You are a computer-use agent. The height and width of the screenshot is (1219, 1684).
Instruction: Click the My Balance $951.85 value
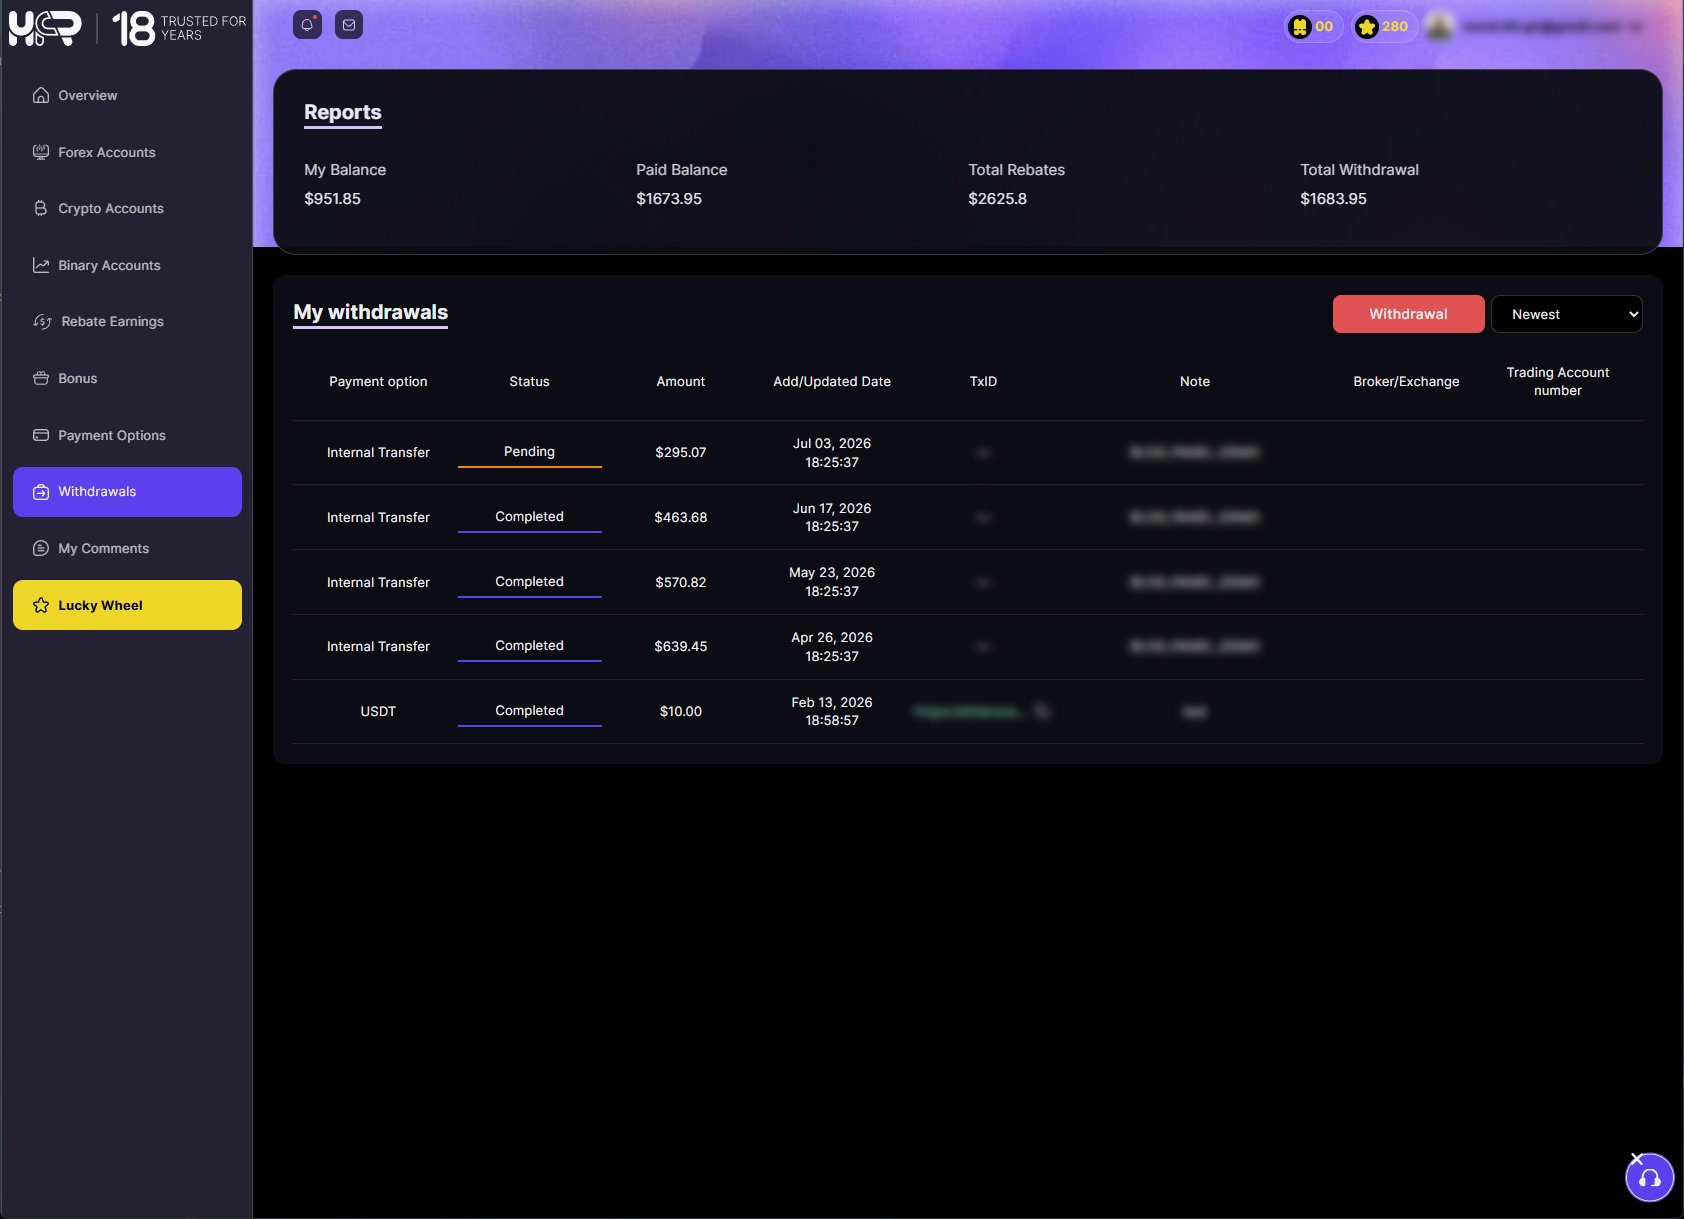click(x=333, y=198)
